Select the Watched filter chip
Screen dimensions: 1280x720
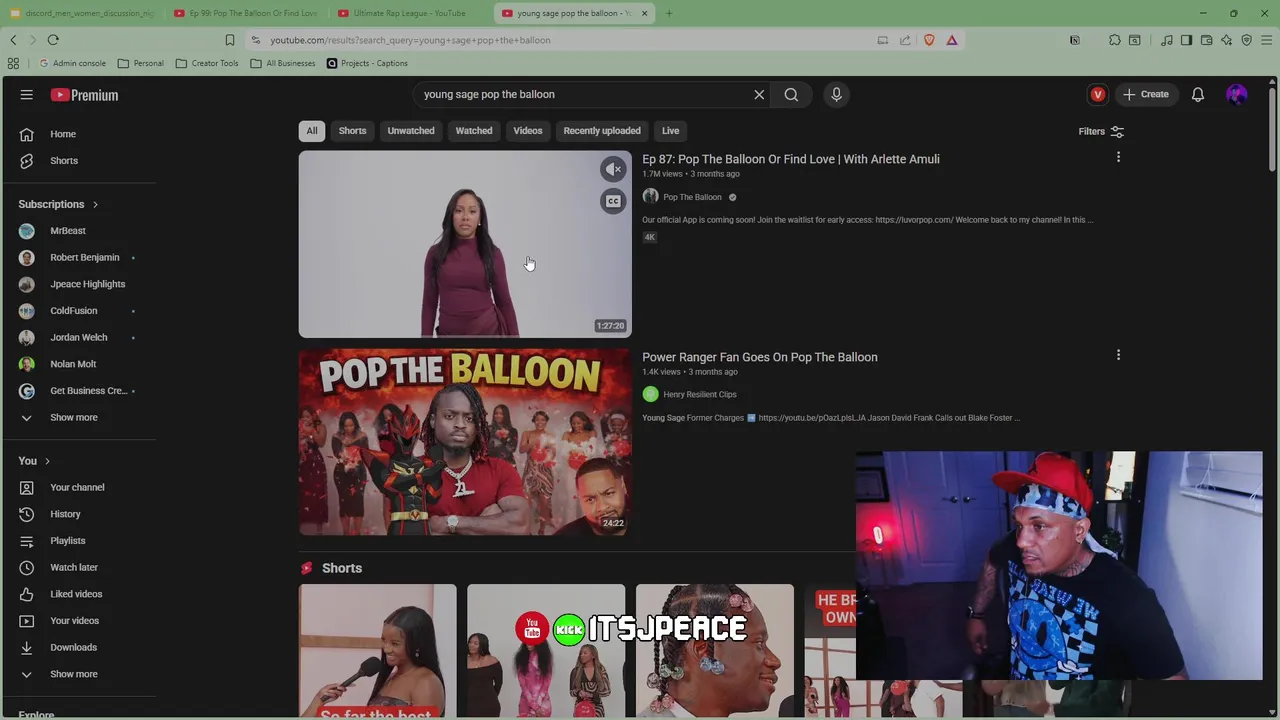[474, 131]
